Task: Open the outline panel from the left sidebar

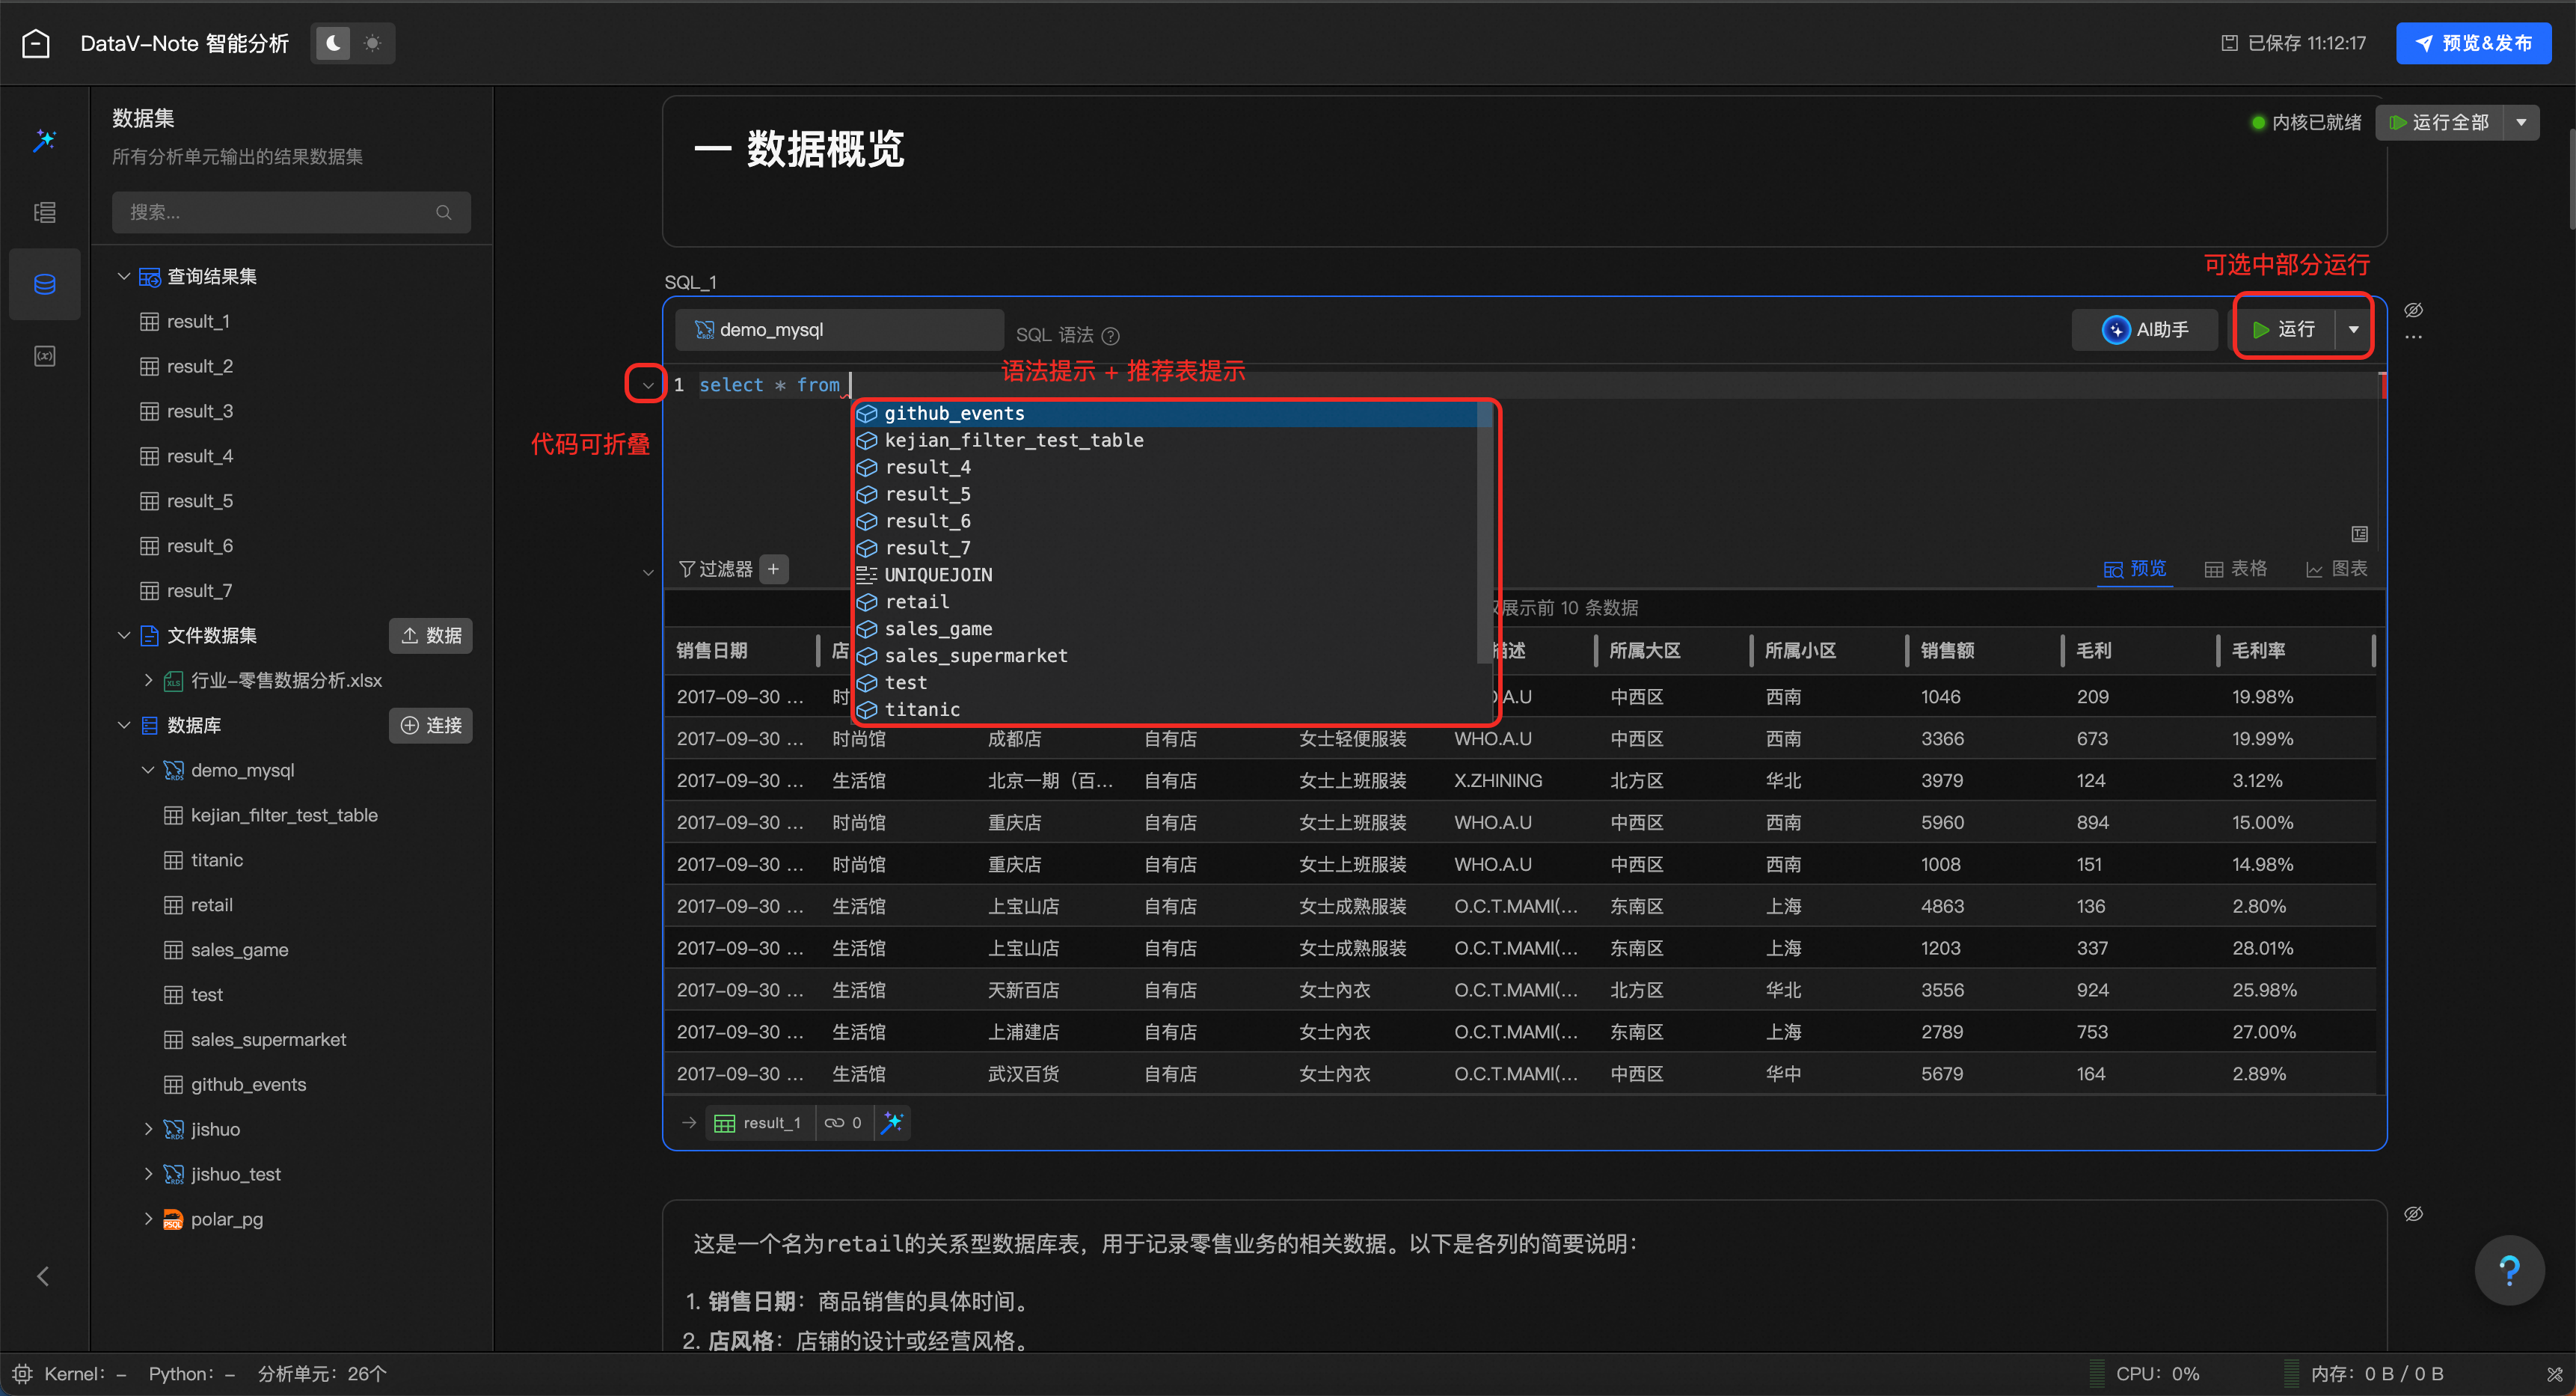Action: tap(44, 212)
